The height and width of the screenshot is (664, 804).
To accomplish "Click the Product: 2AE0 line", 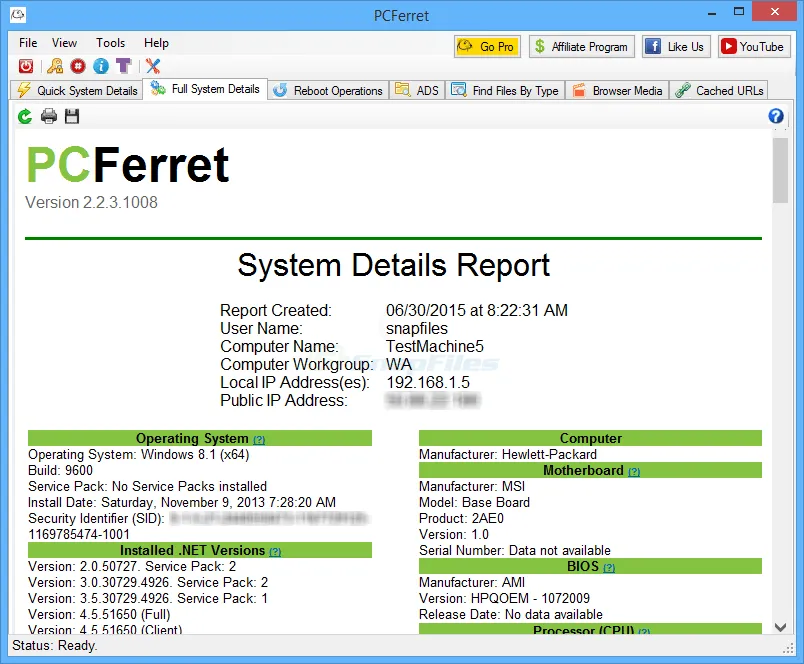I will (x=461, y=519).
